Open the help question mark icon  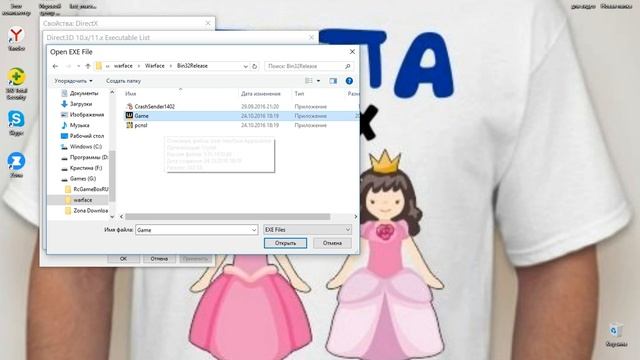pos(349,81)
